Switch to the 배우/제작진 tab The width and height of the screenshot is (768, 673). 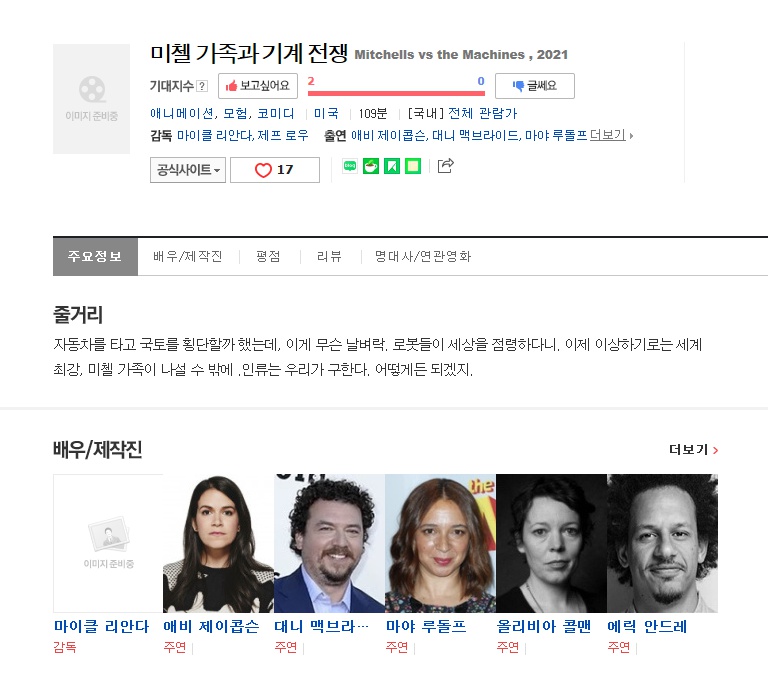(188, 257)
